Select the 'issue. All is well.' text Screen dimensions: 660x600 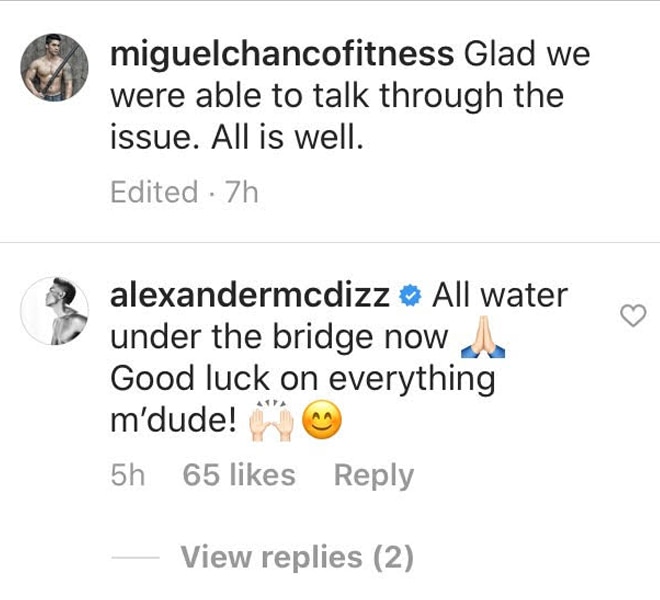tap(237, 138)
